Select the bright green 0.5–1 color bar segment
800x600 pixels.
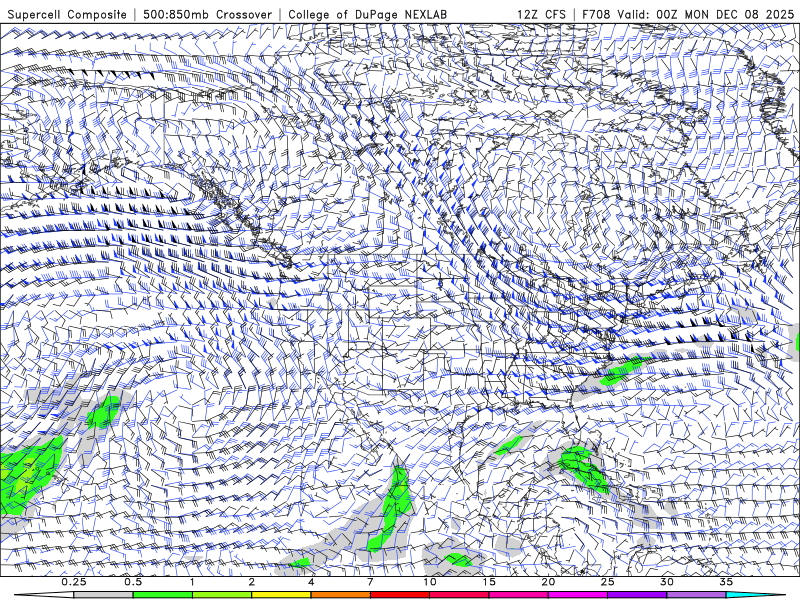click(162, 595)
